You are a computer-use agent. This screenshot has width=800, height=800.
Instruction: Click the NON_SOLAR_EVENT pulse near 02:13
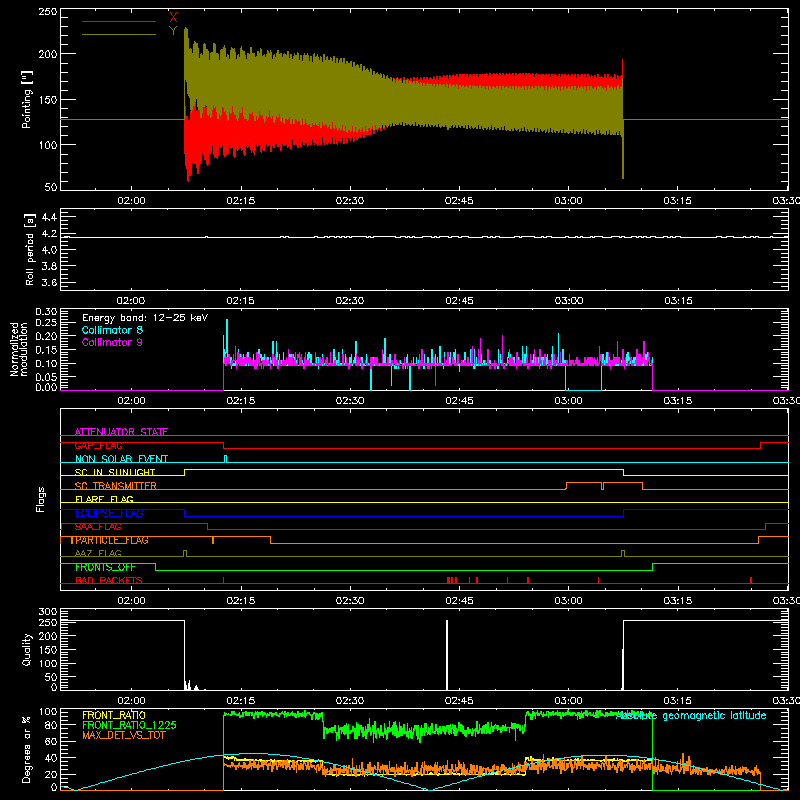click(x=226, y=459)
